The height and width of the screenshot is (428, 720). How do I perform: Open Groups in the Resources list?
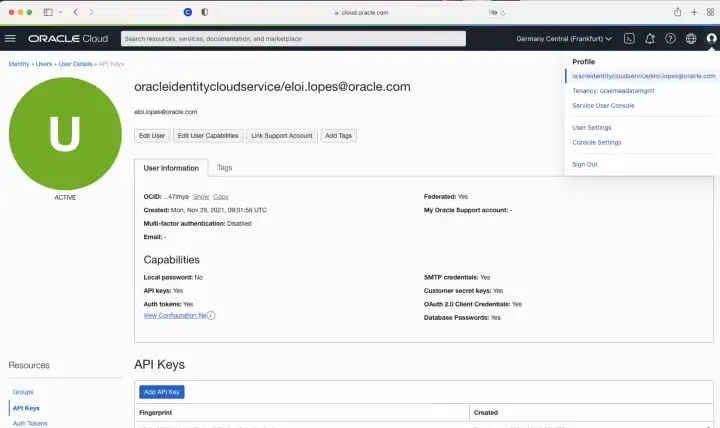coord(23,392)
